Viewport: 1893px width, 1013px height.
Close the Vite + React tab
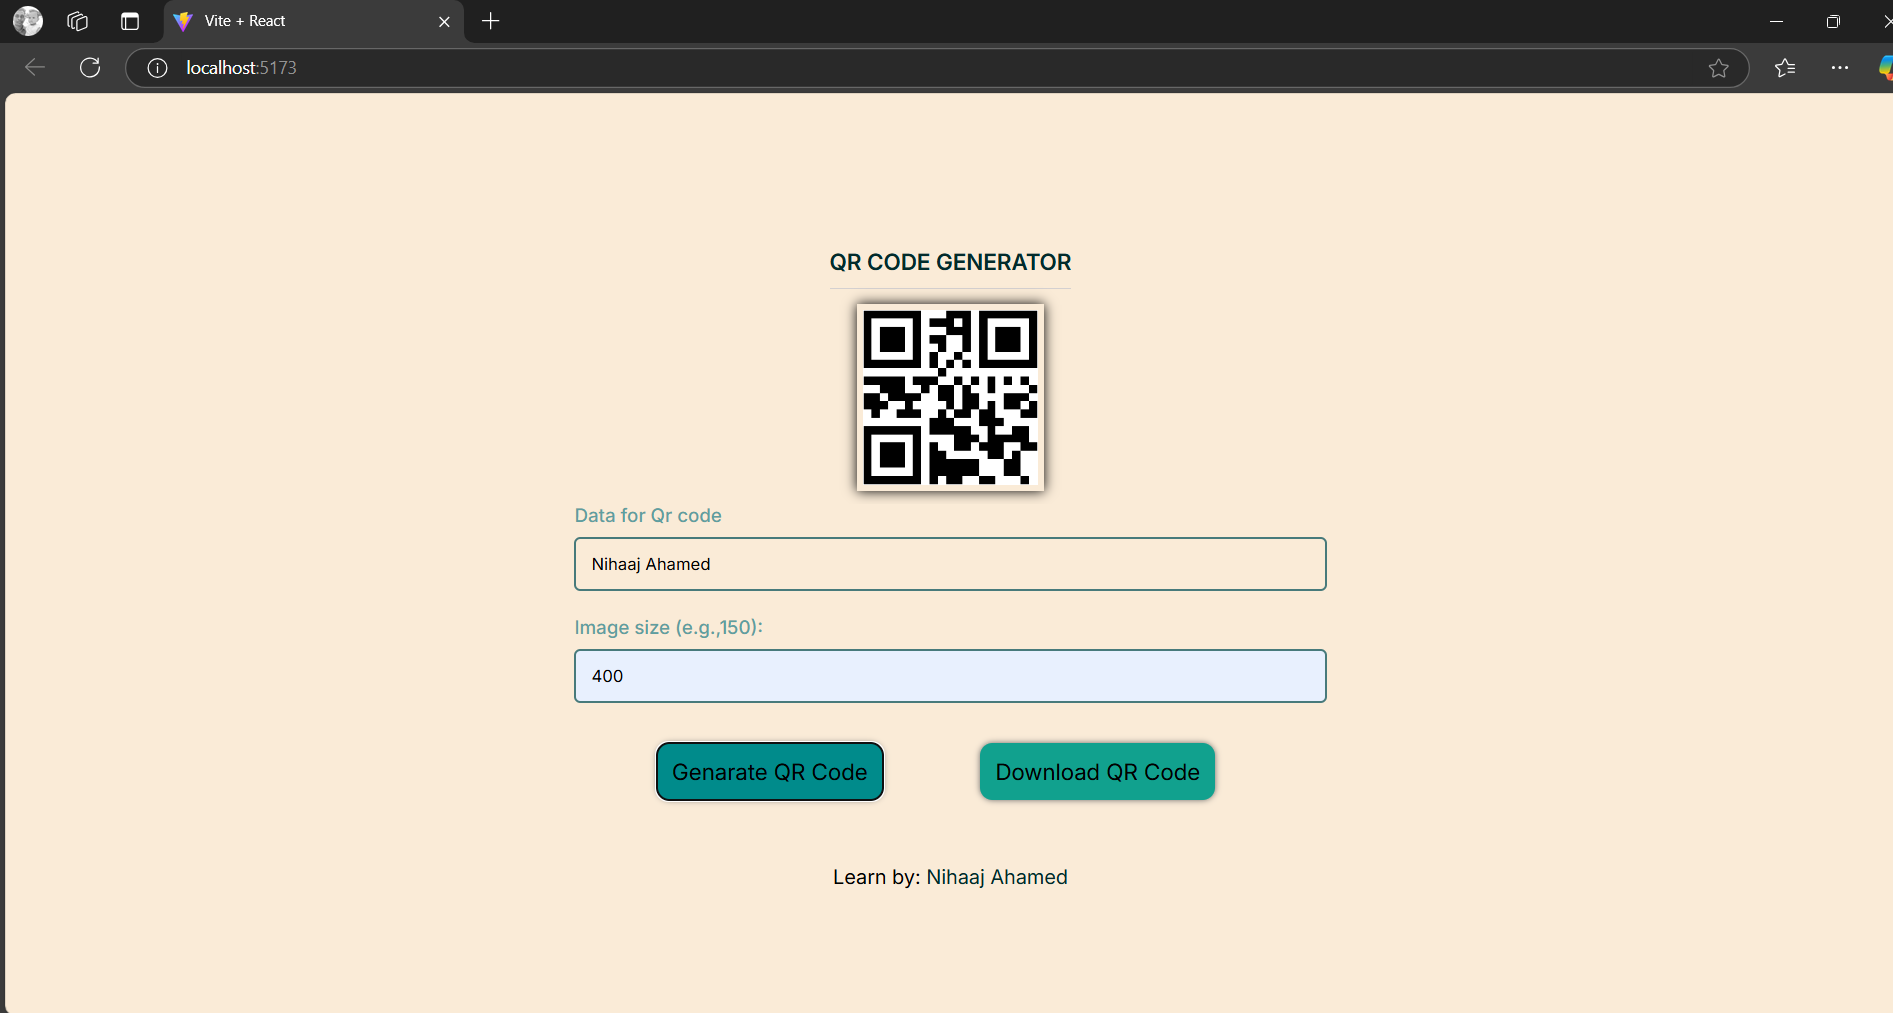(444, 21)
